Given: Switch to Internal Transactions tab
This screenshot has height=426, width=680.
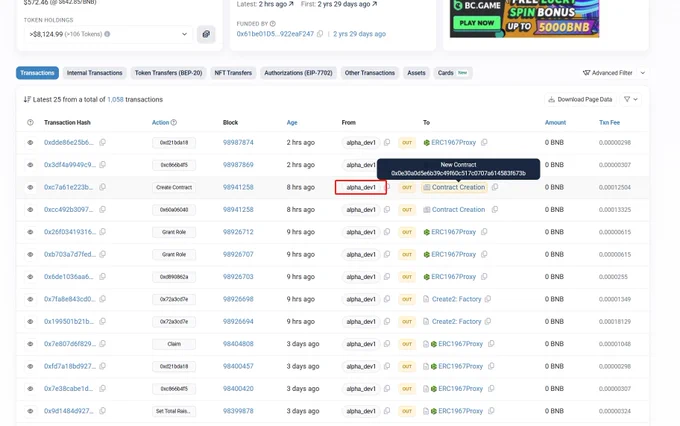Looking at the screenshot, I should (x=95, y=73).
